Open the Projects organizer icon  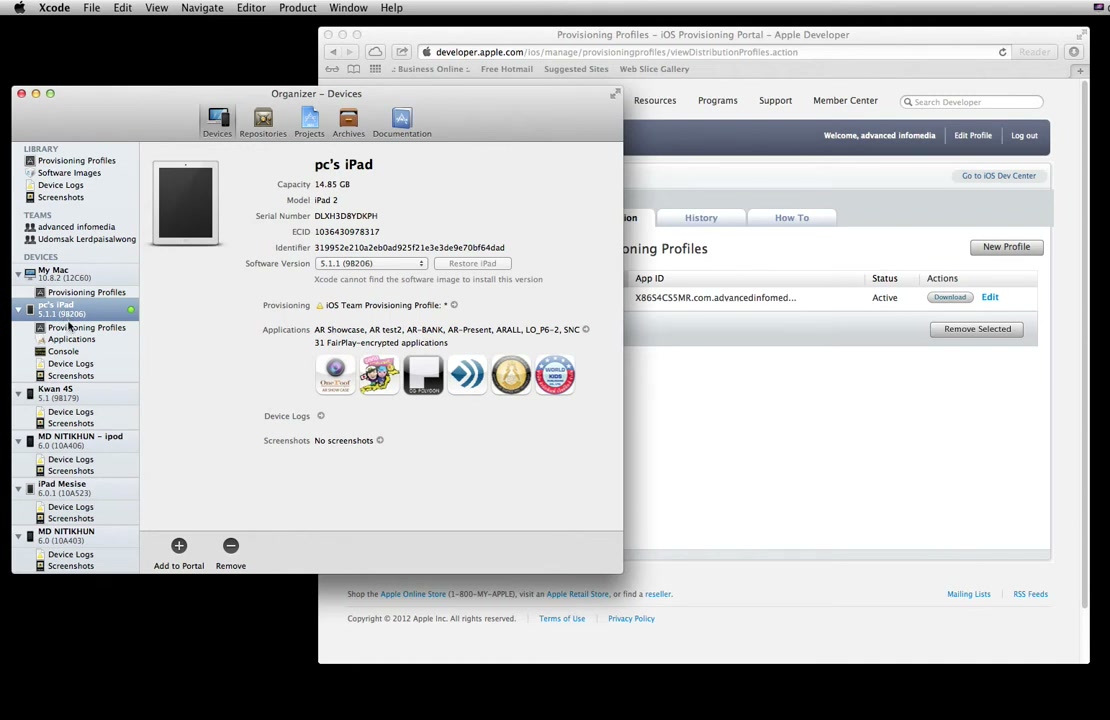pyautogui.click(x=309, y=117)
